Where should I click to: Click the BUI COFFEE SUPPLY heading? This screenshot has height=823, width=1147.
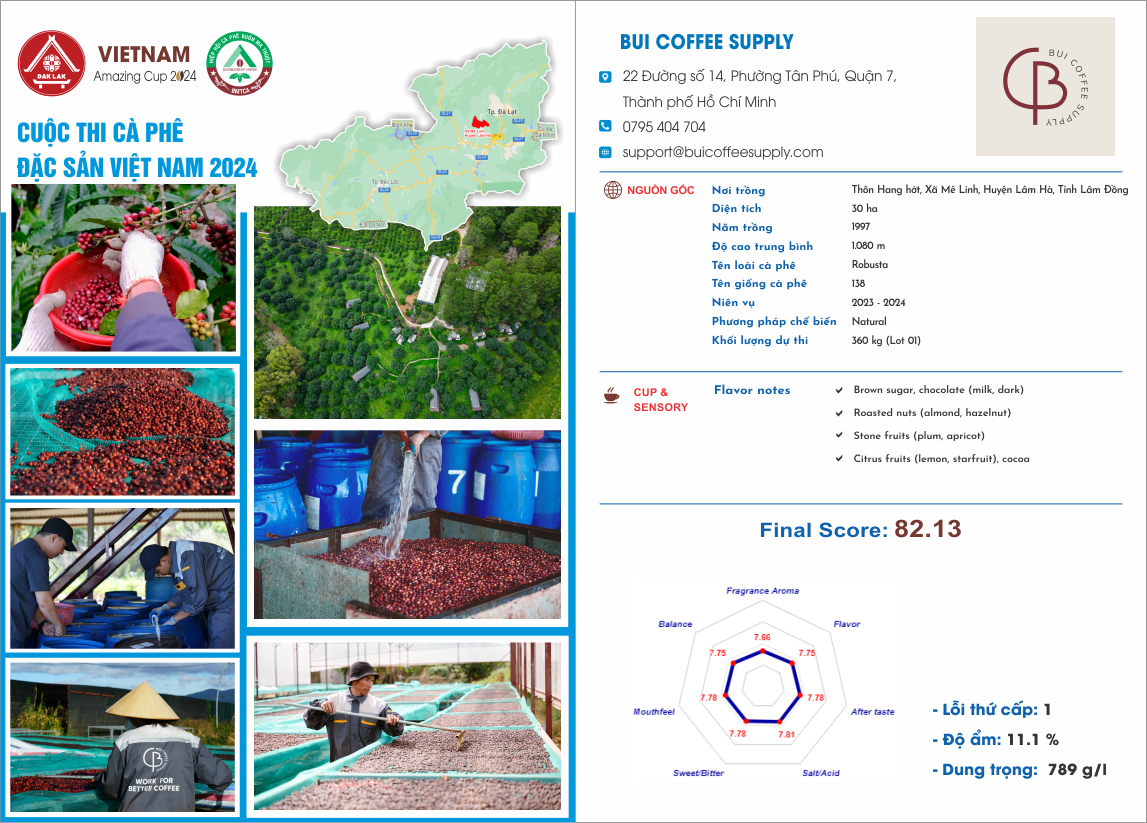point(706,42)
